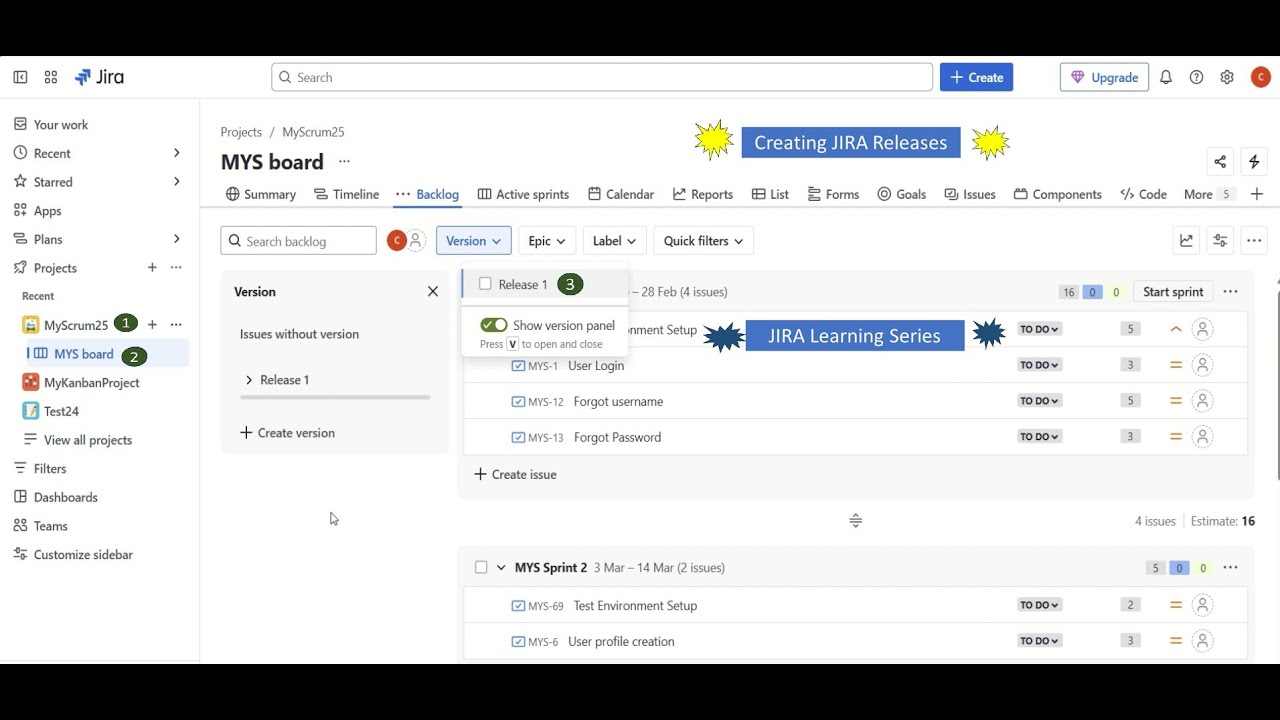Viewport: 1280px width, 720px height.
Task: Assign MYS-69 via unassigned avatar icon
Action: [x=1203, y=605]
